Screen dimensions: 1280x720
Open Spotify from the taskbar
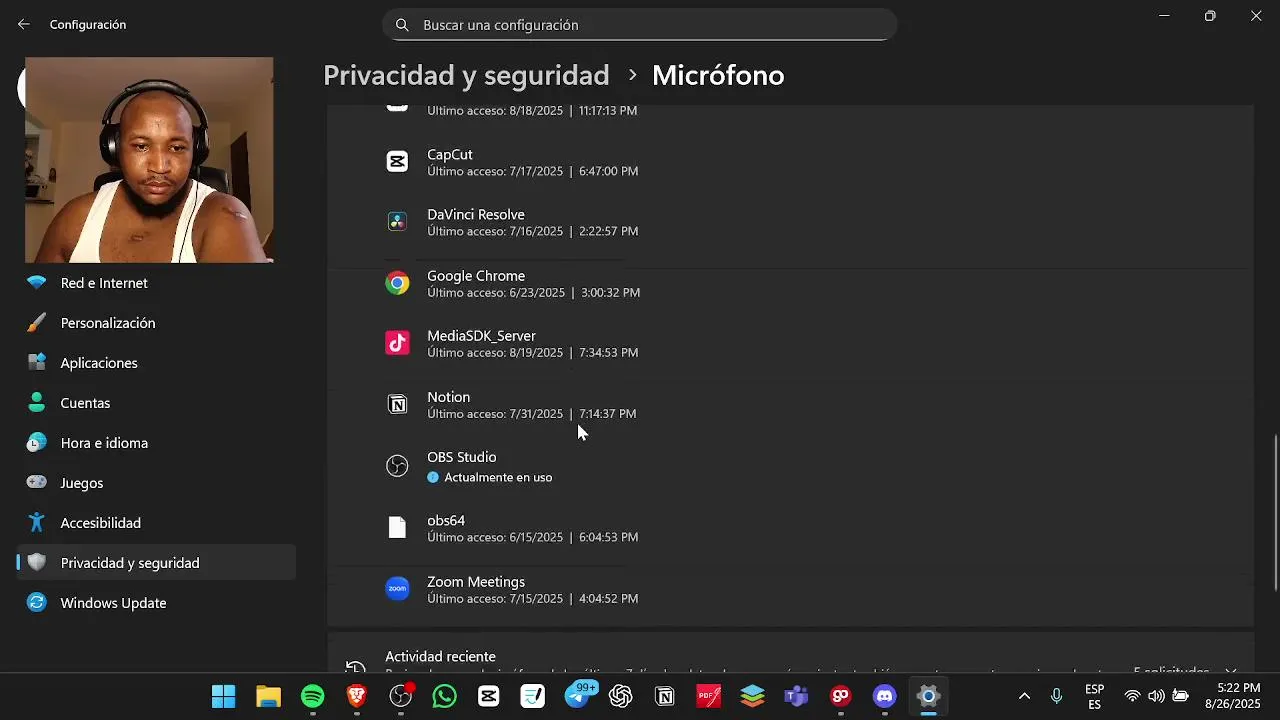pyautogui.click(x=312, y=696)
